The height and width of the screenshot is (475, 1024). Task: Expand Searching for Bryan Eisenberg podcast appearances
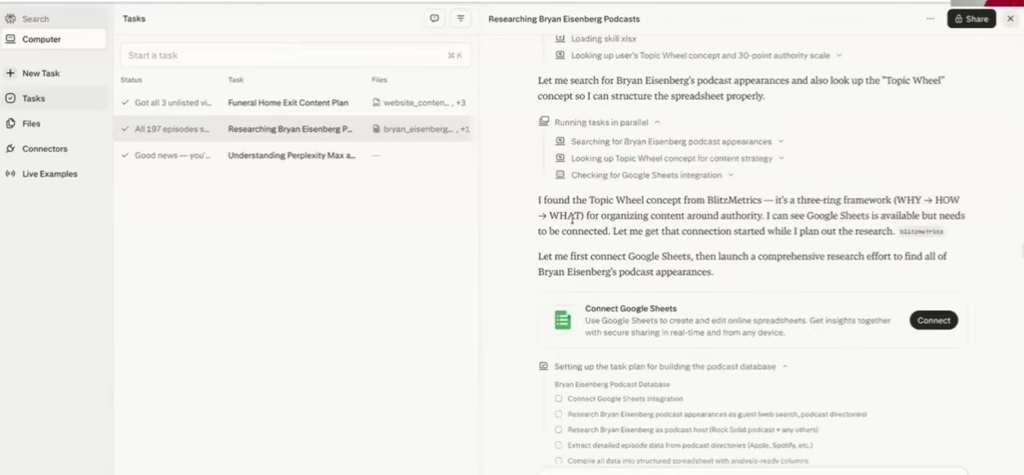[780, 141]
